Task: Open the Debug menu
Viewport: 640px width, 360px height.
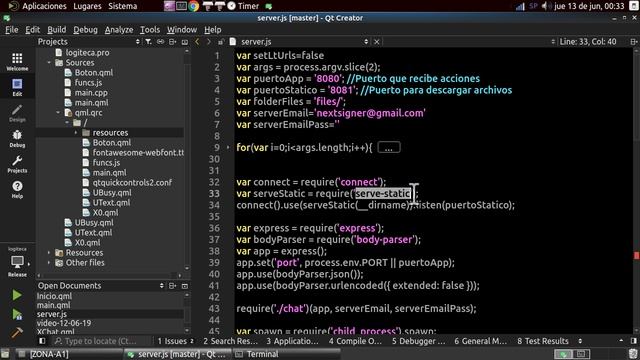Action: 85,30
